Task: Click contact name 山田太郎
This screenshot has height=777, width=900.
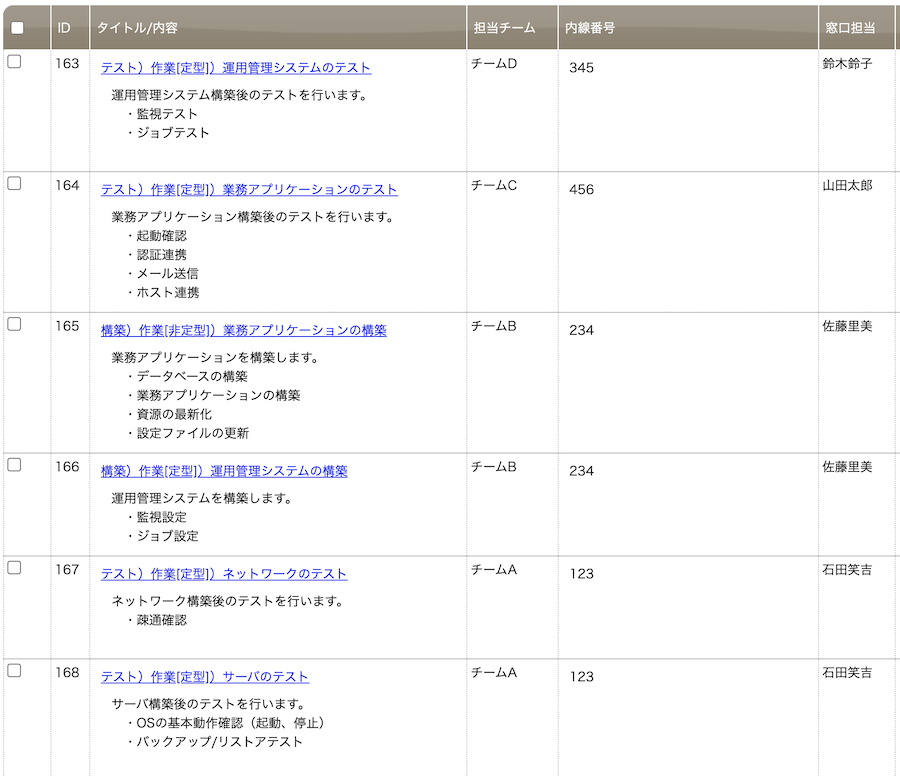Action: (x=847, y=185)
